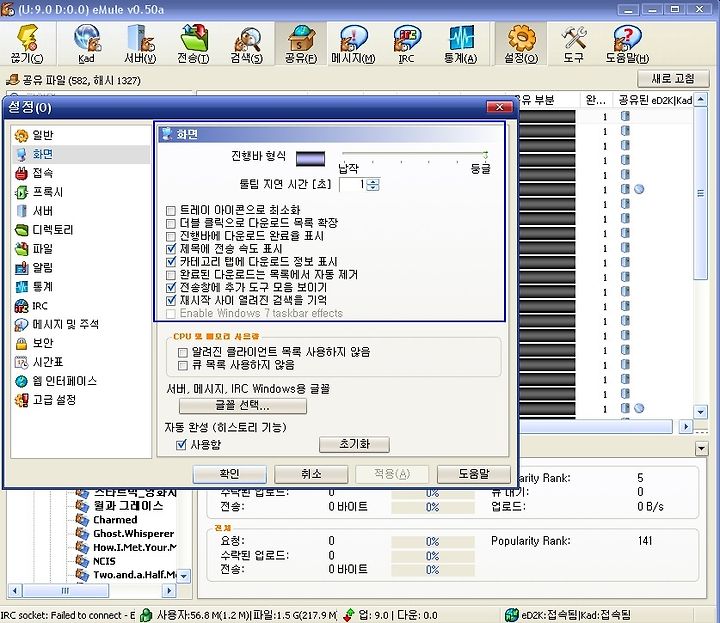This screenshot has width=720, height=623.
Task: Open the IRC toolbar icon
Action: coord(406,44)
